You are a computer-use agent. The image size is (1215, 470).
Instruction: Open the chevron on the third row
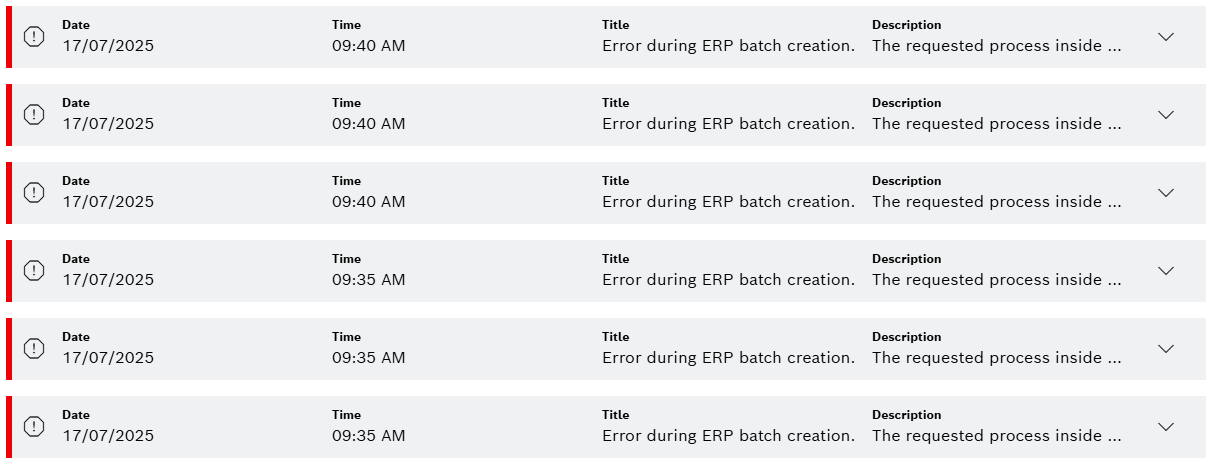tap(1165, 193)
